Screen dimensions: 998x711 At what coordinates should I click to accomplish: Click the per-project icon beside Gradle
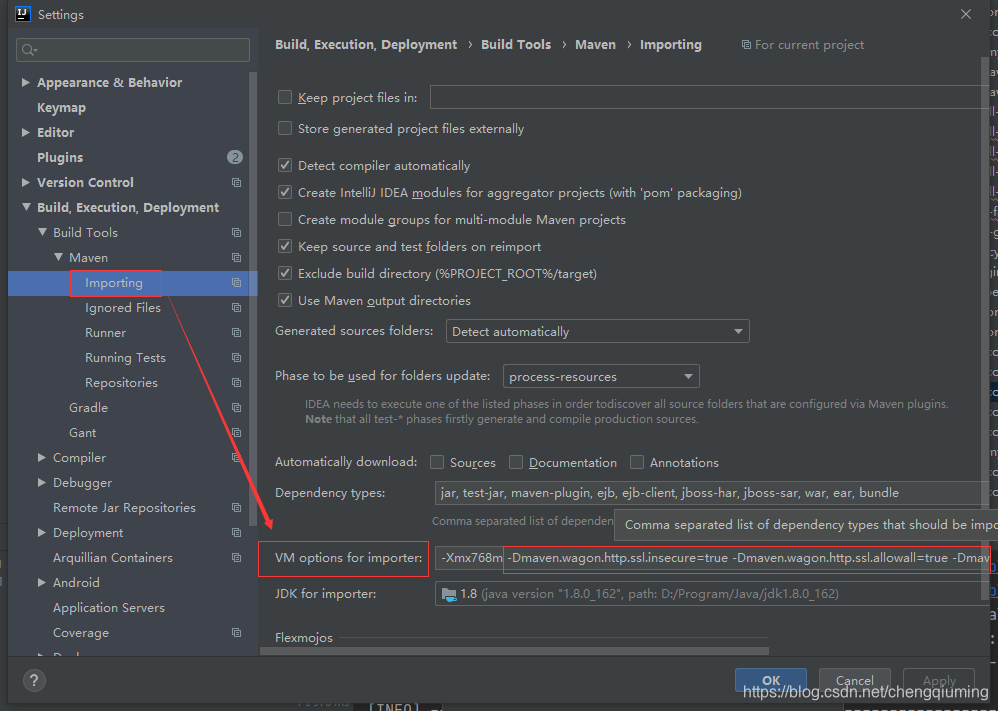(x=236, y=407)
